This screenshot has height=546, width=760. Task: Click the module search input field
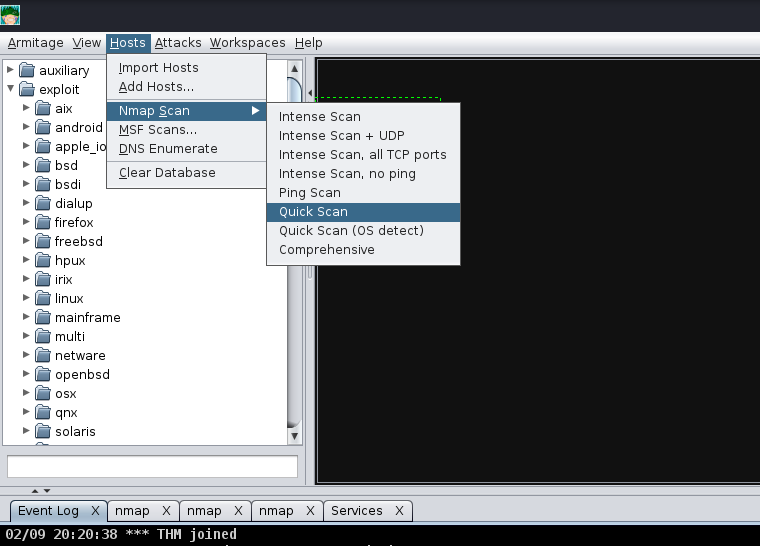click(x=152, y=466)
